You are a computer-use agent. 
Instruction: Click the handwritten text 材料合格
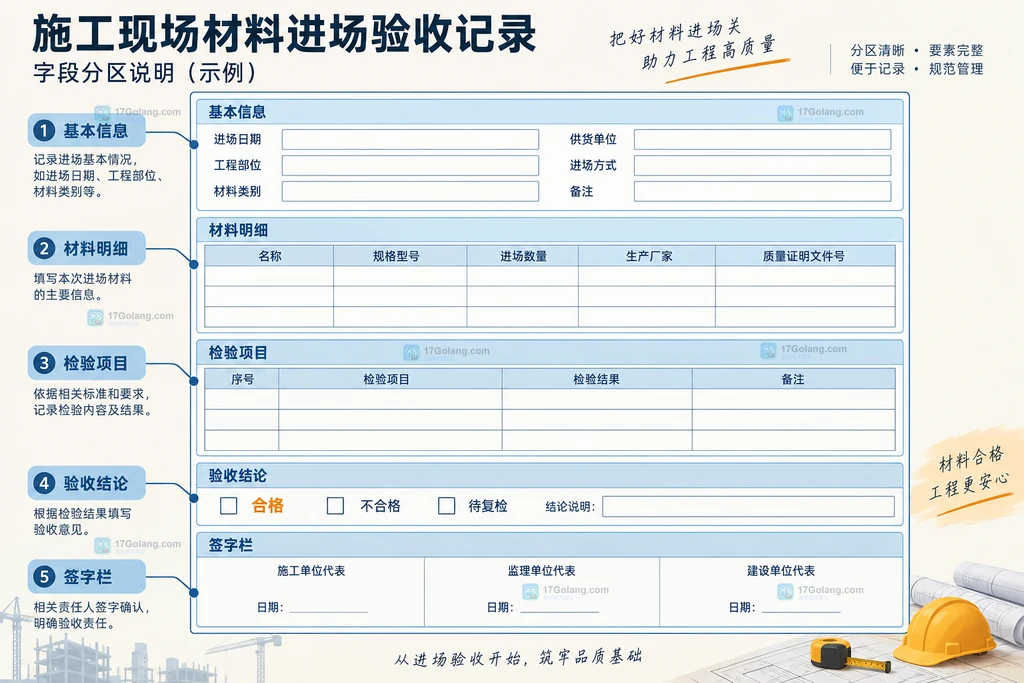tap(971, 458)
